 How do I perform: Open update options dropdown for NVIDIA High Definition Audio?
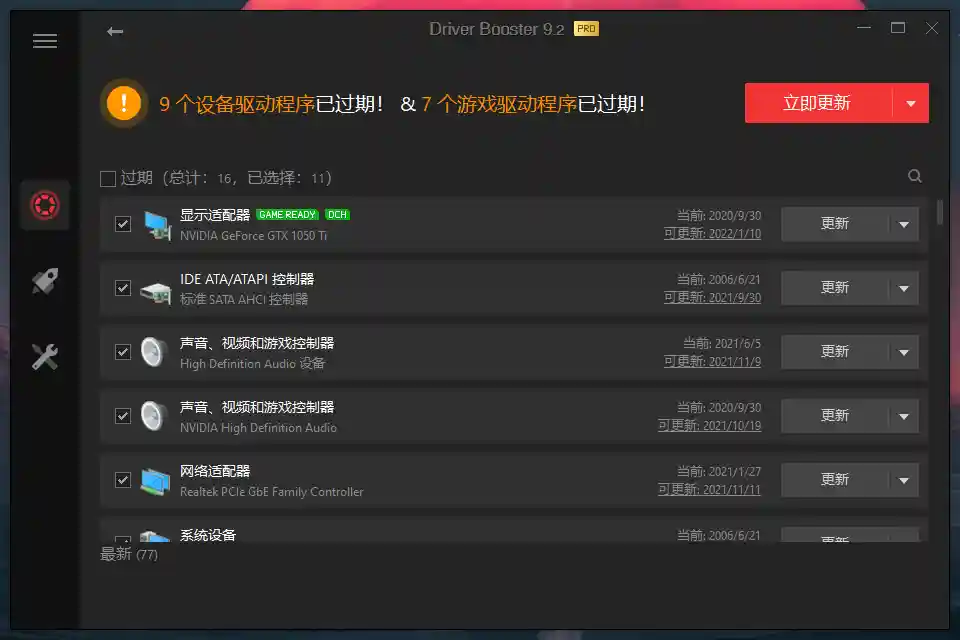905,416
